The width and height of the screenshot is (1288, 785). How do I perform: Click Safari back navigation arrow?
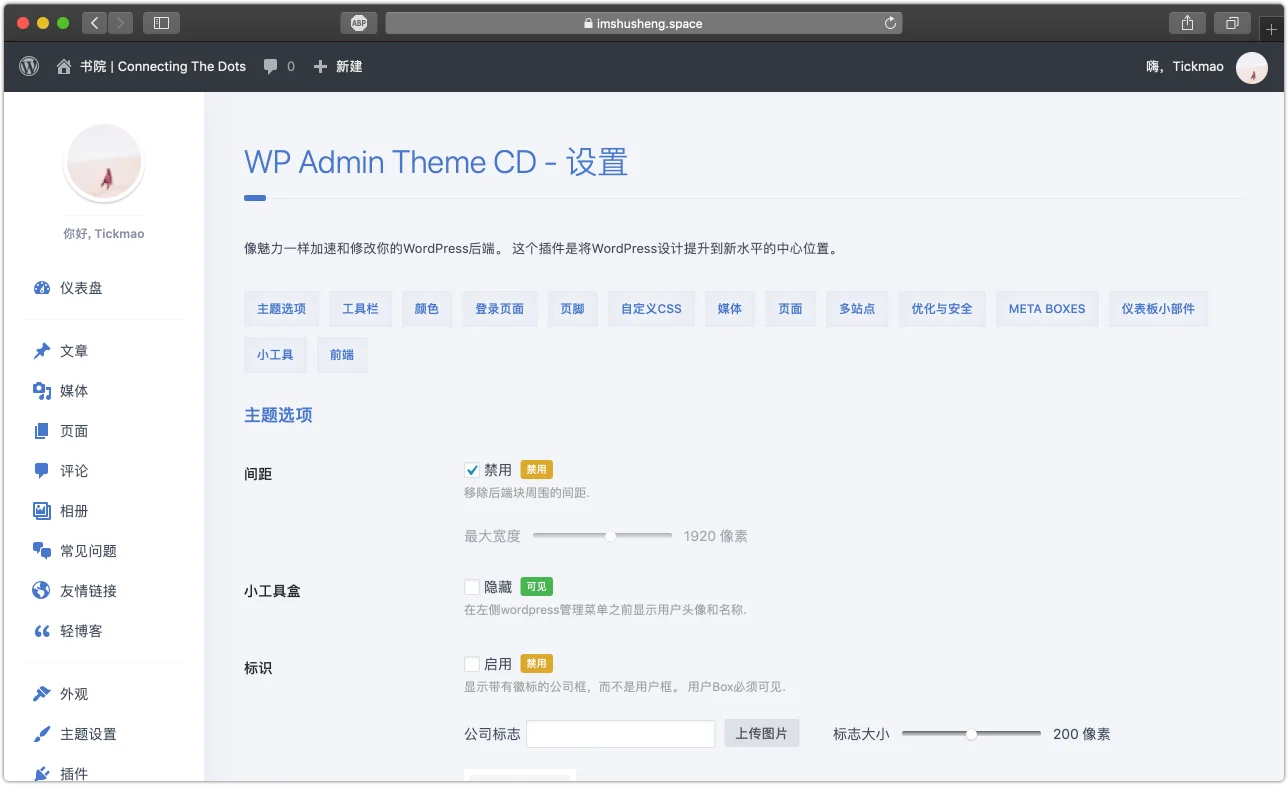coord(94,23)
